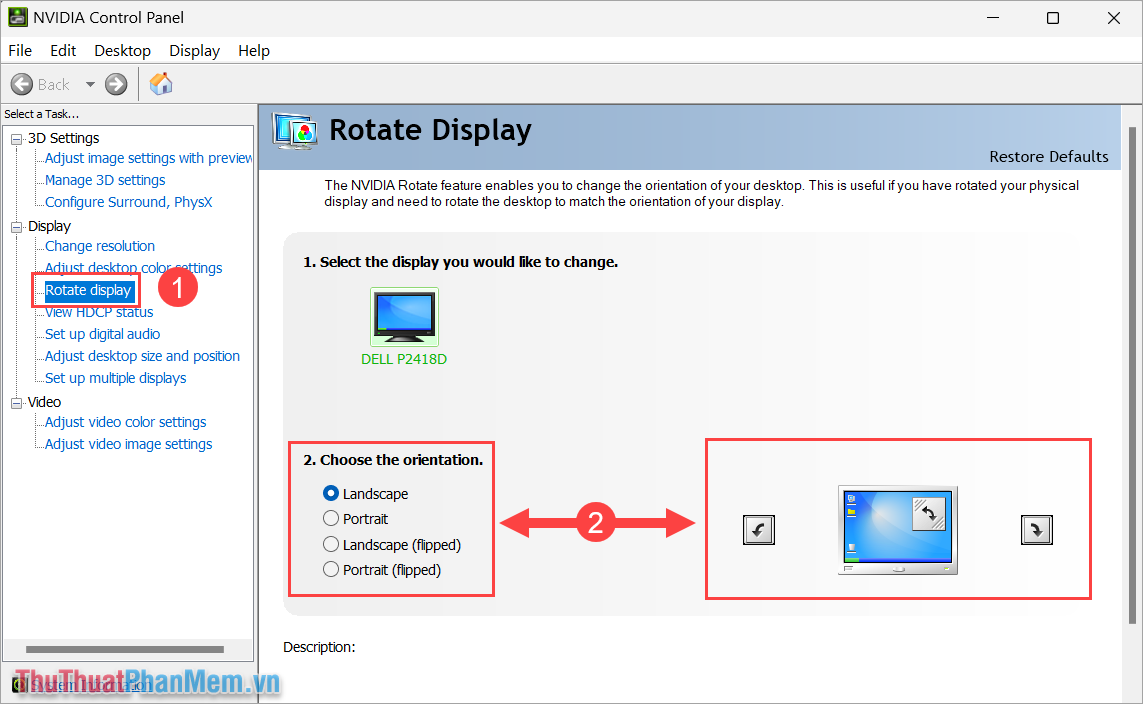Click the Rotate Display header monitor icon

(294, 130)
